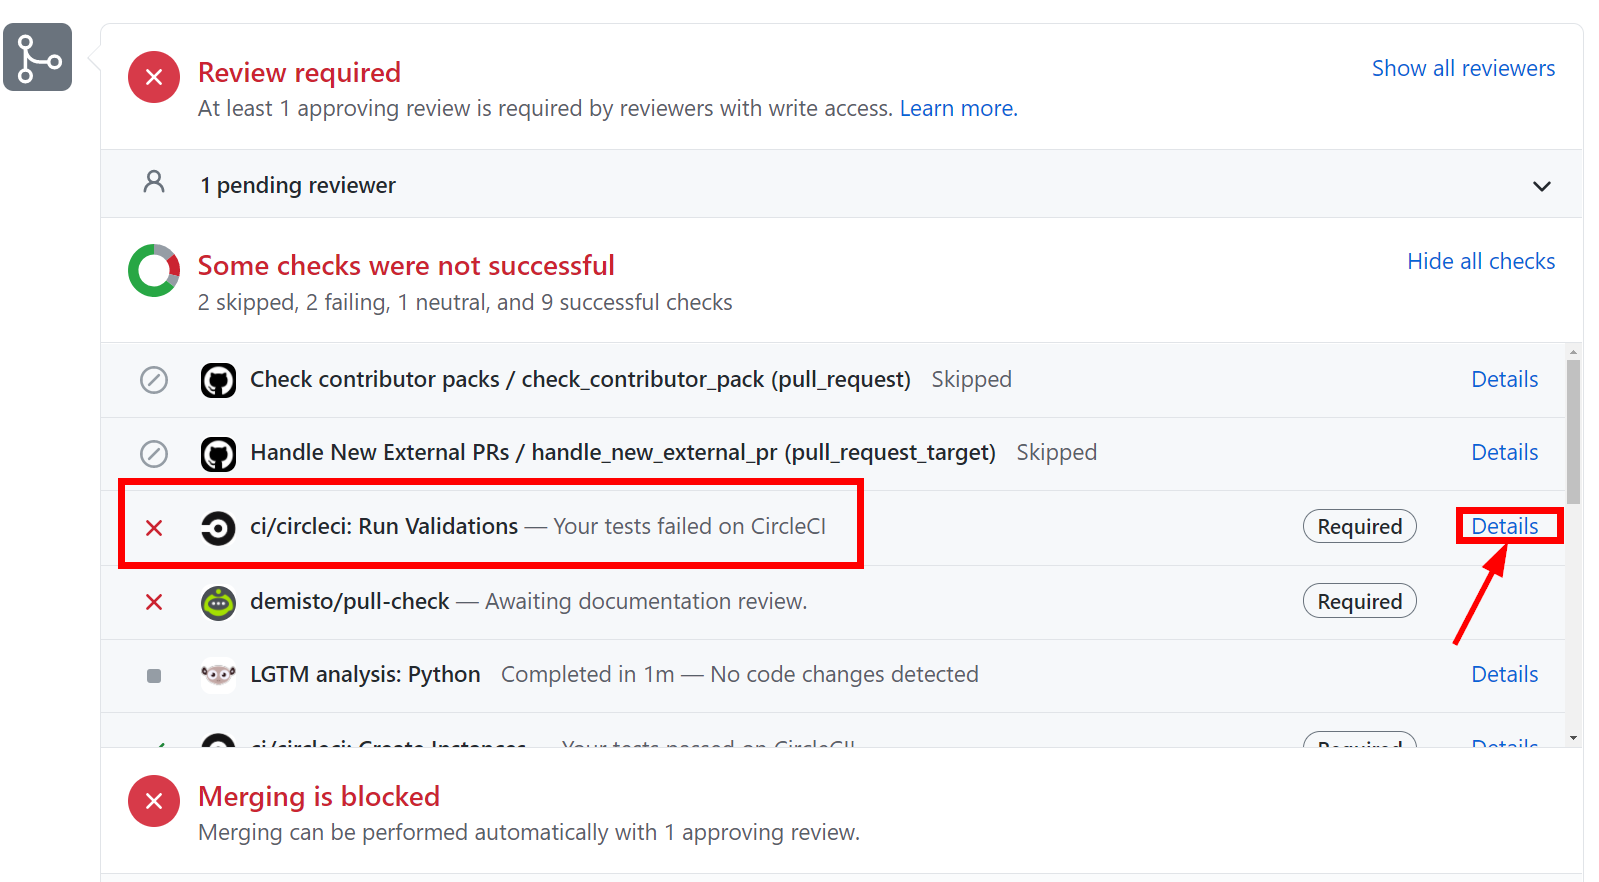Viewport: 1599px width, 882px height.
Task: Click the GitHub Actions icon for Check contributor packs
Action: click(217, 380)
